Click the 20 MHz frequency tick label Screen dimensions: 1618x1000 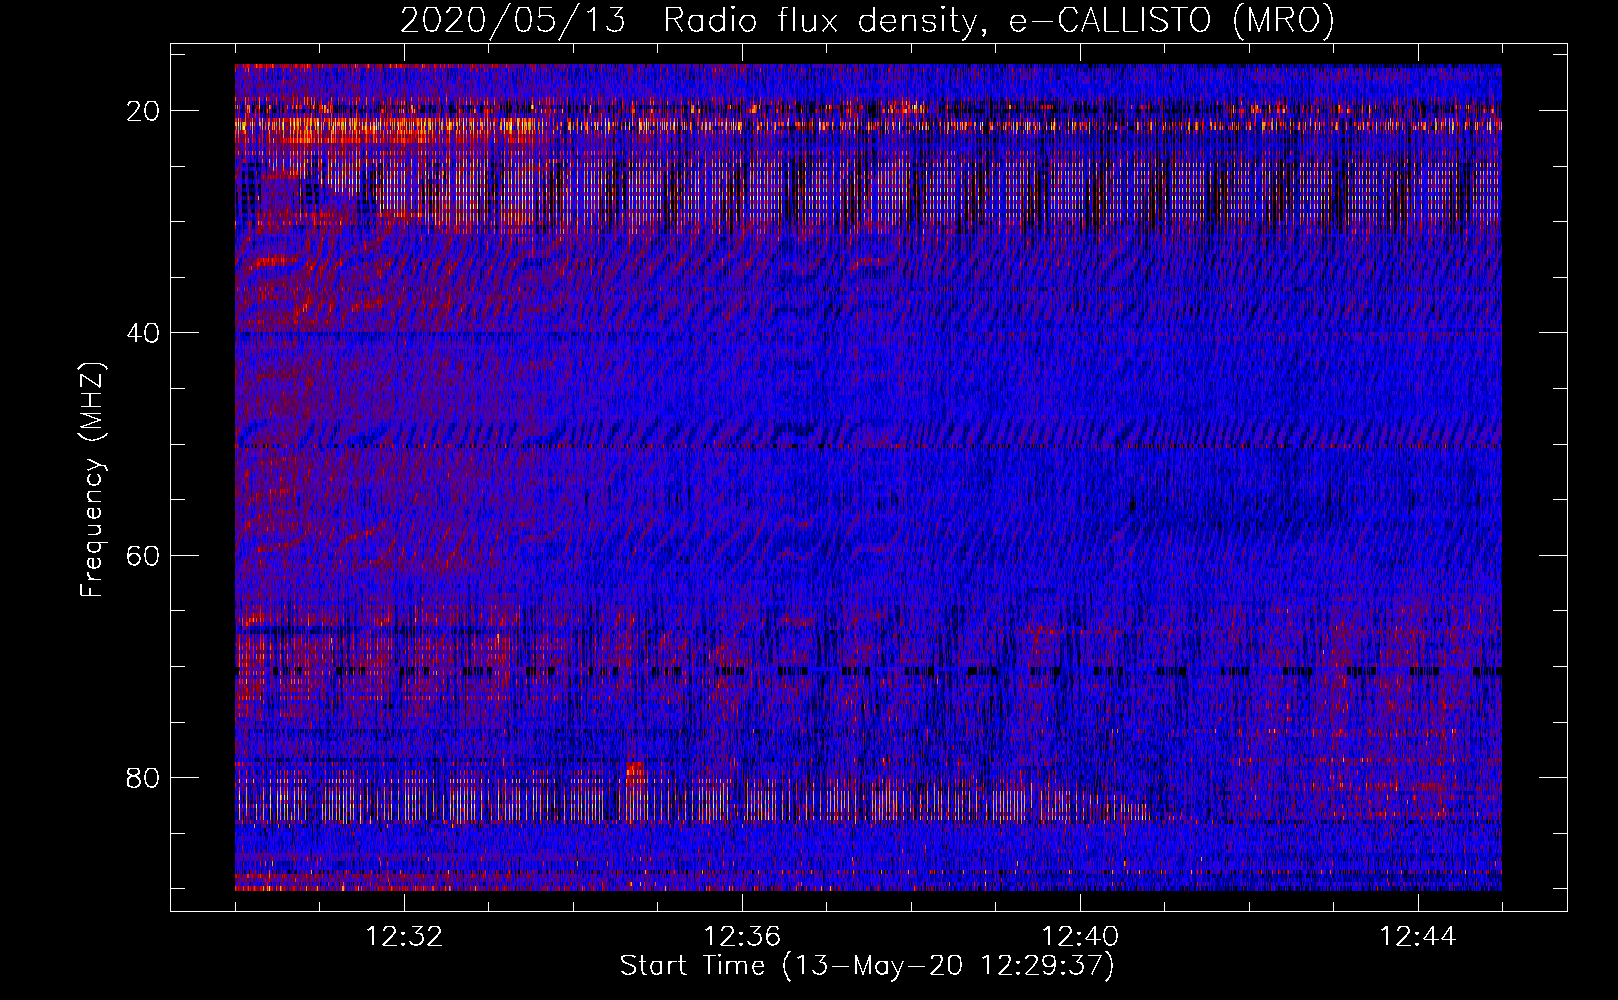[144, 111]
